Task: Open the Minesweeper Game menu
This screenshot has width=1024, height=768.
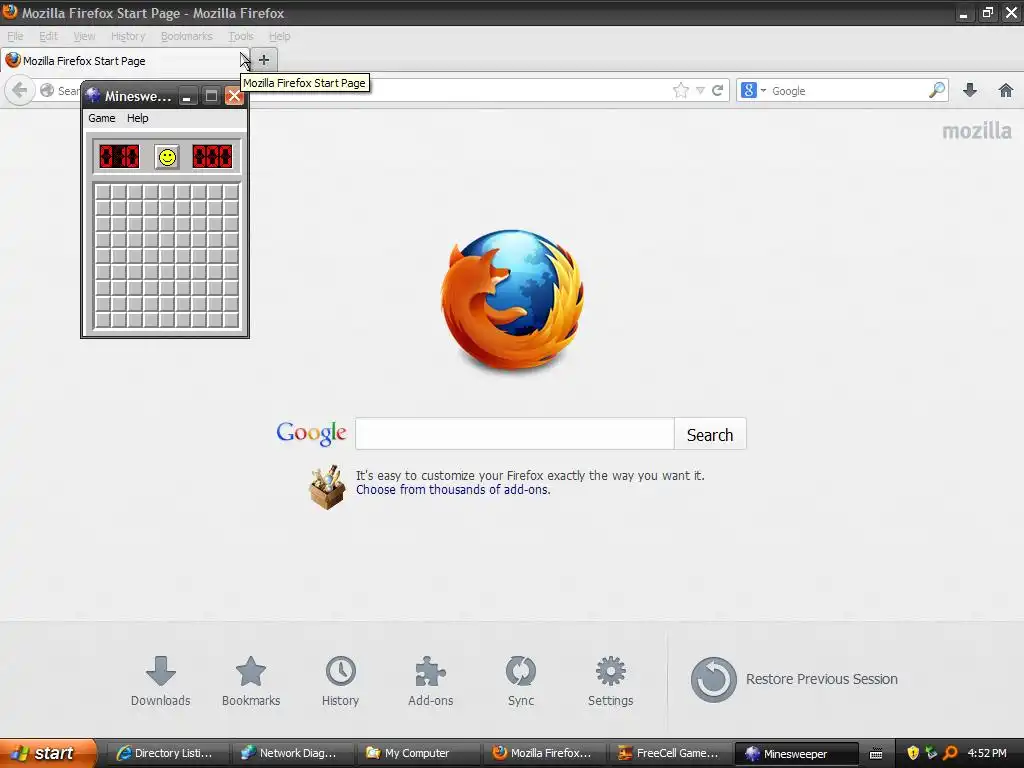Action: tap(102, 118)
